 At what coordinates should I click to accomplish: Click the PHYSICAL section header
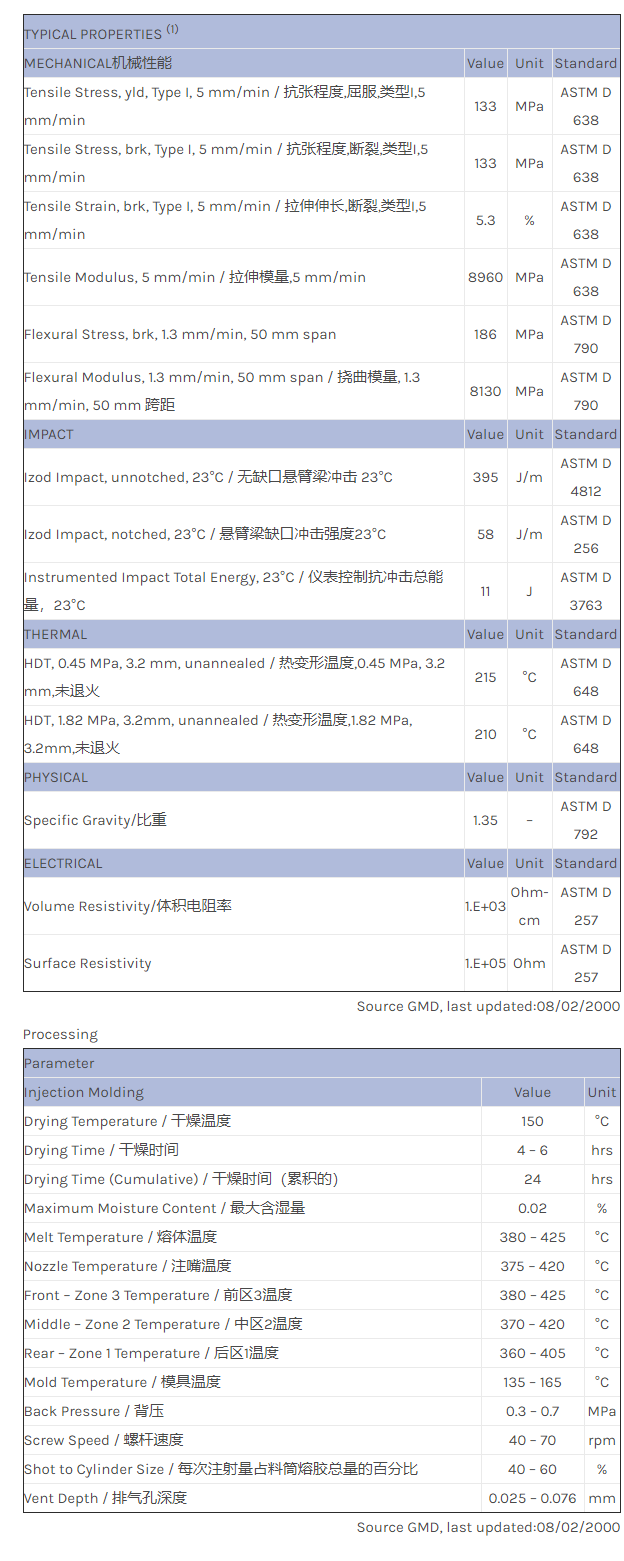pos(56,777)
